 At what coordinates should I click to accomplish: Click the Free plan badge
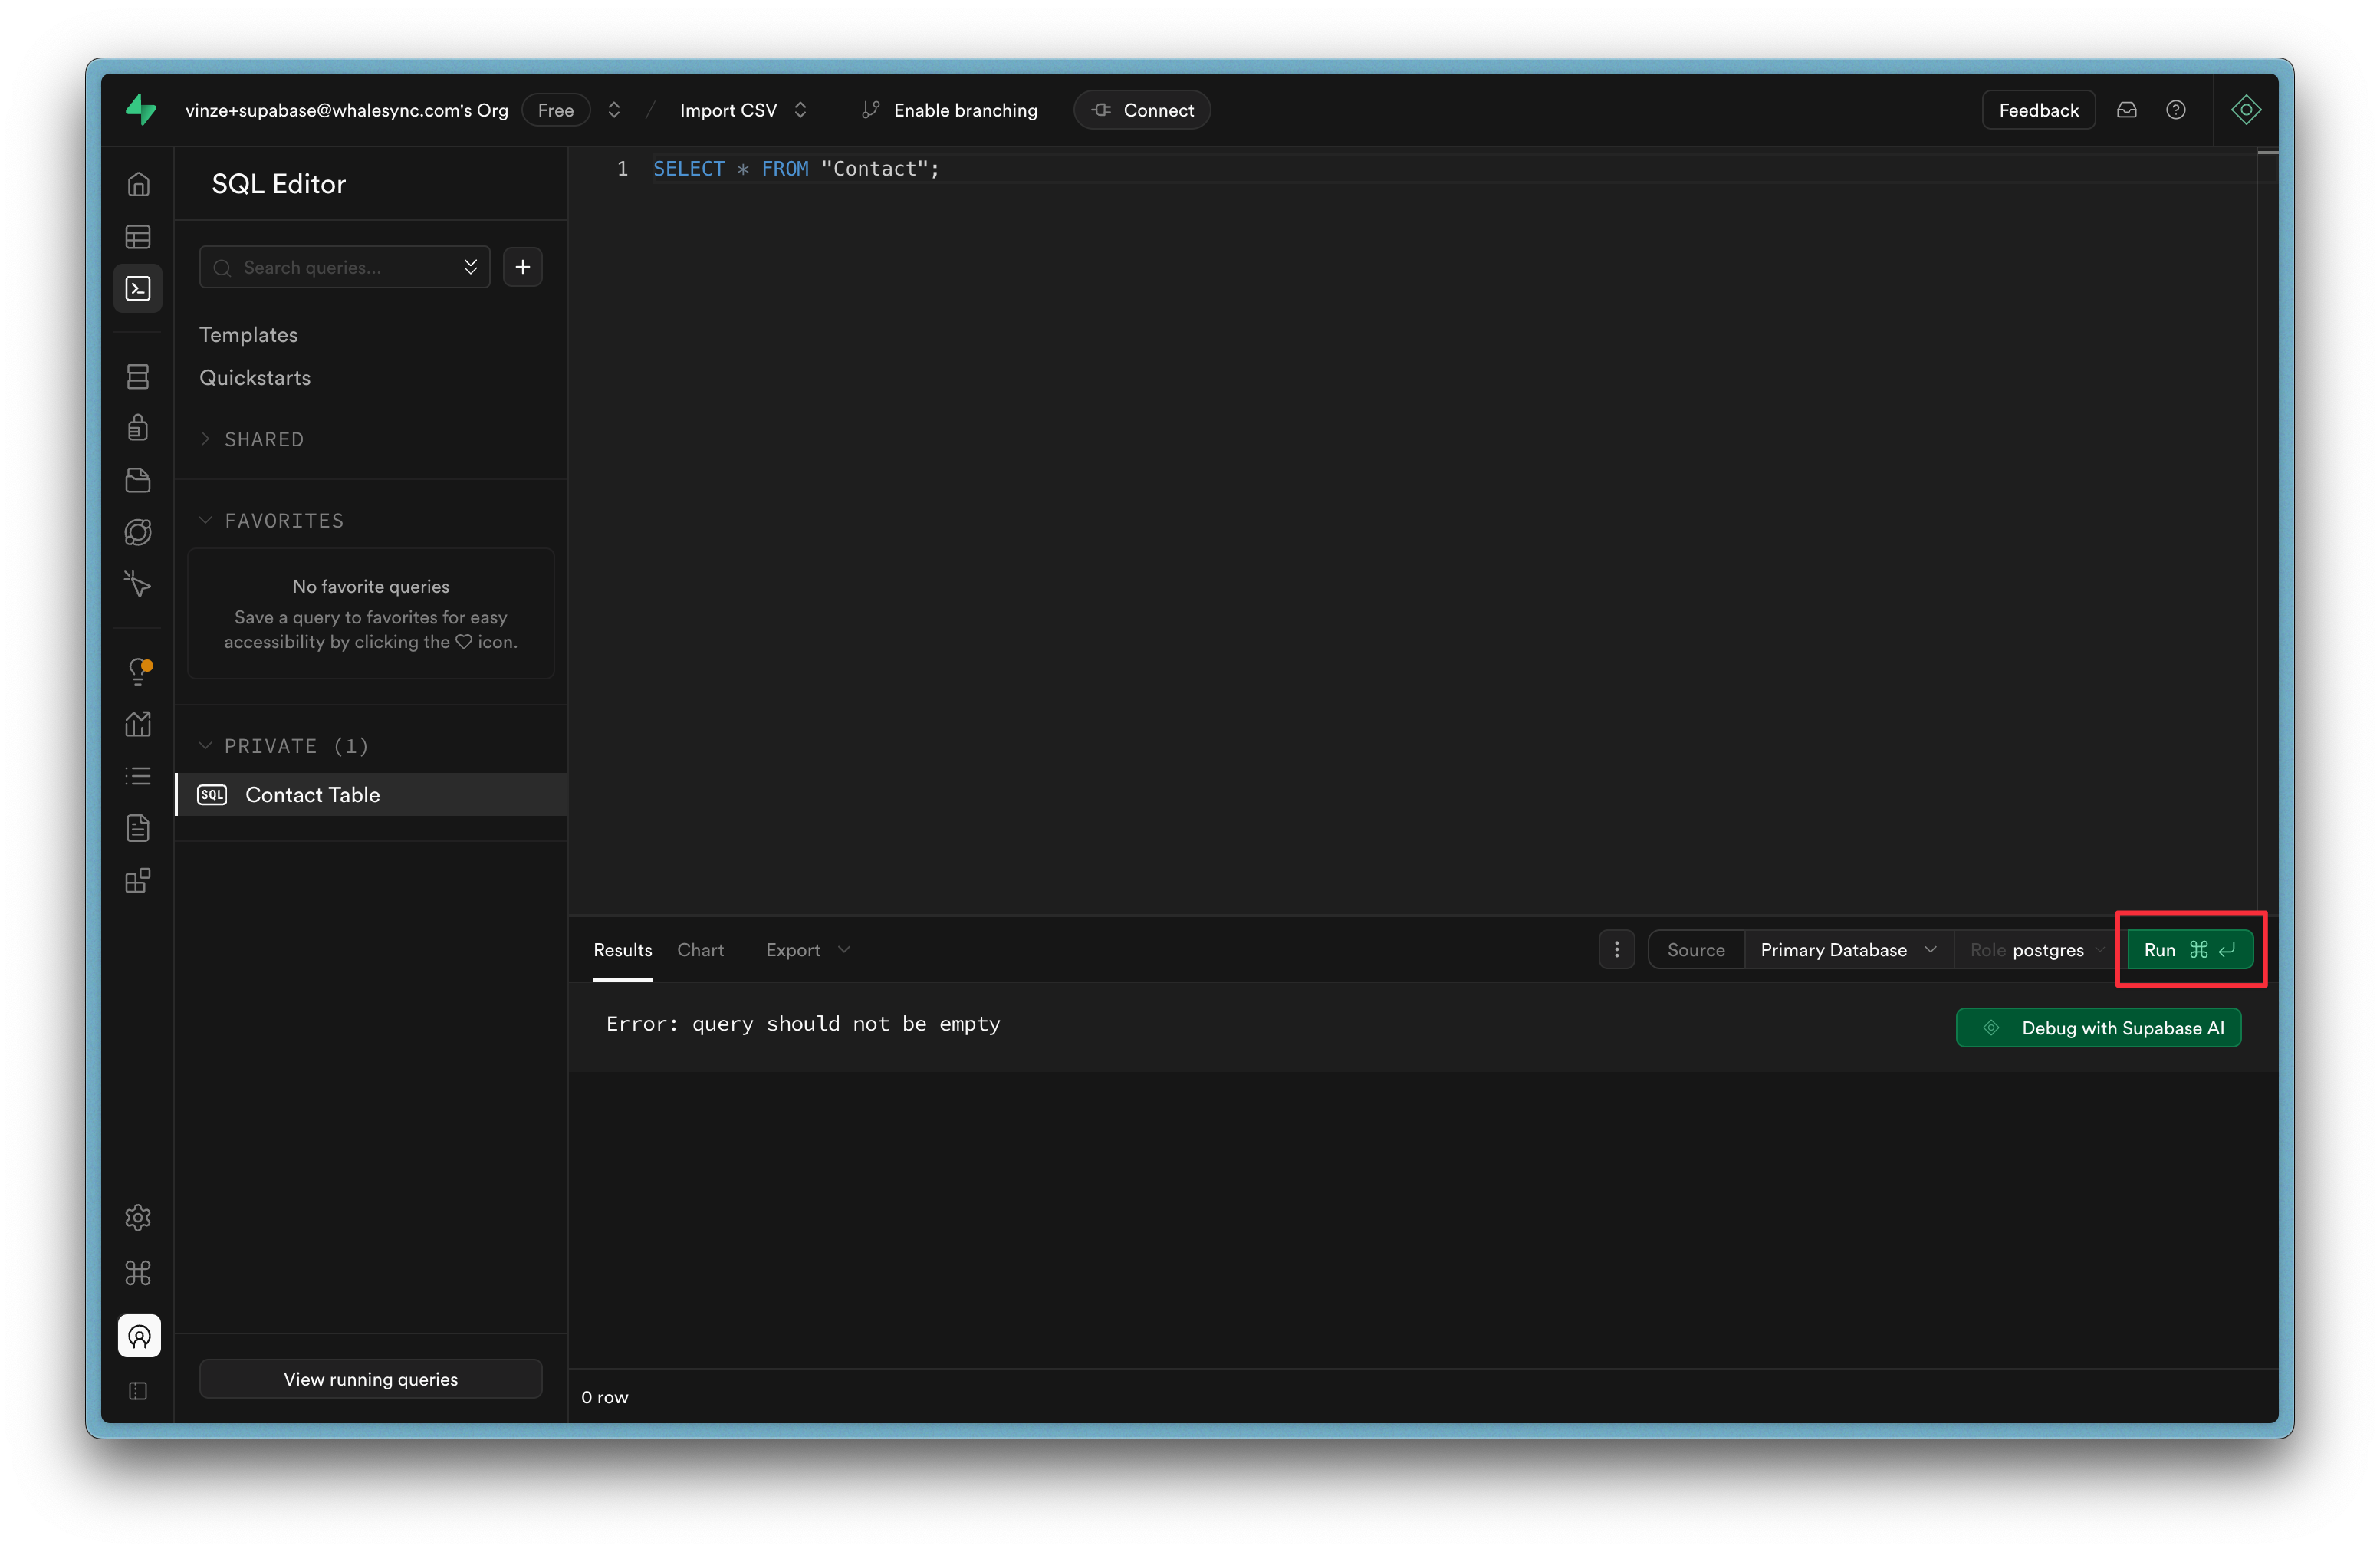point(556,110)
